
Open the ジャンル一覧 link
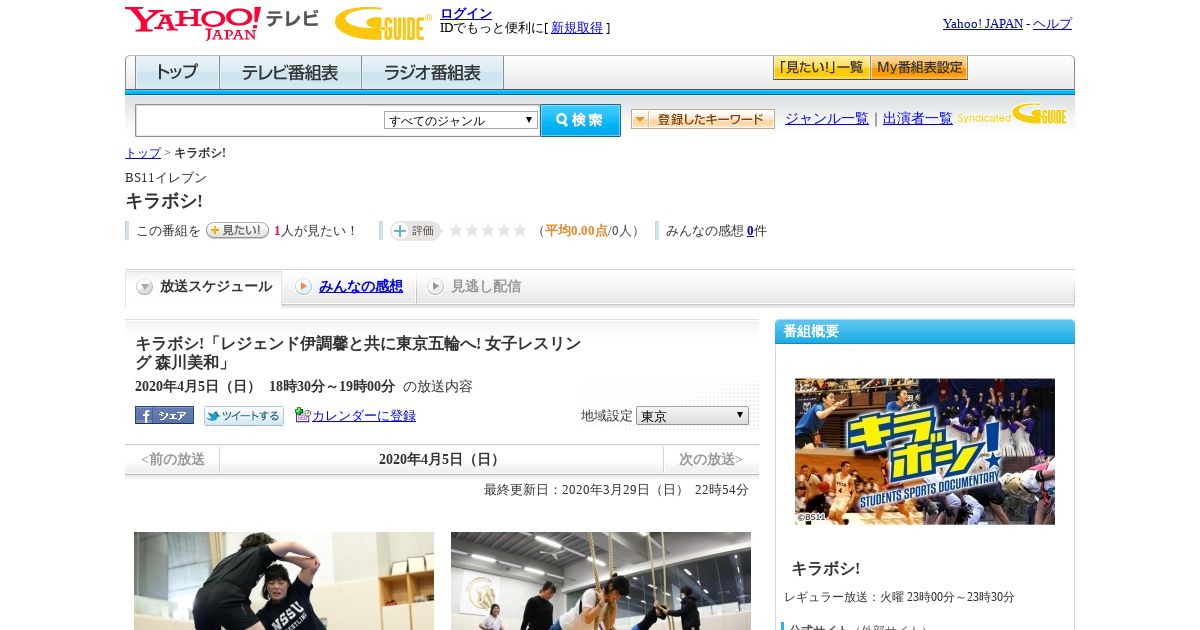[827, 118]
